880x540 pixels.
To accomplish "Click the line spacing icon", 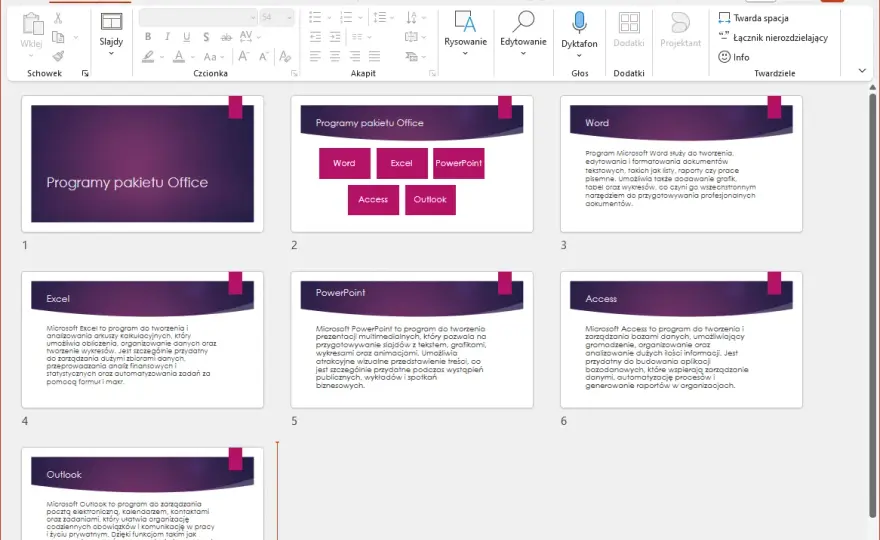I will (x=380, y=18).
